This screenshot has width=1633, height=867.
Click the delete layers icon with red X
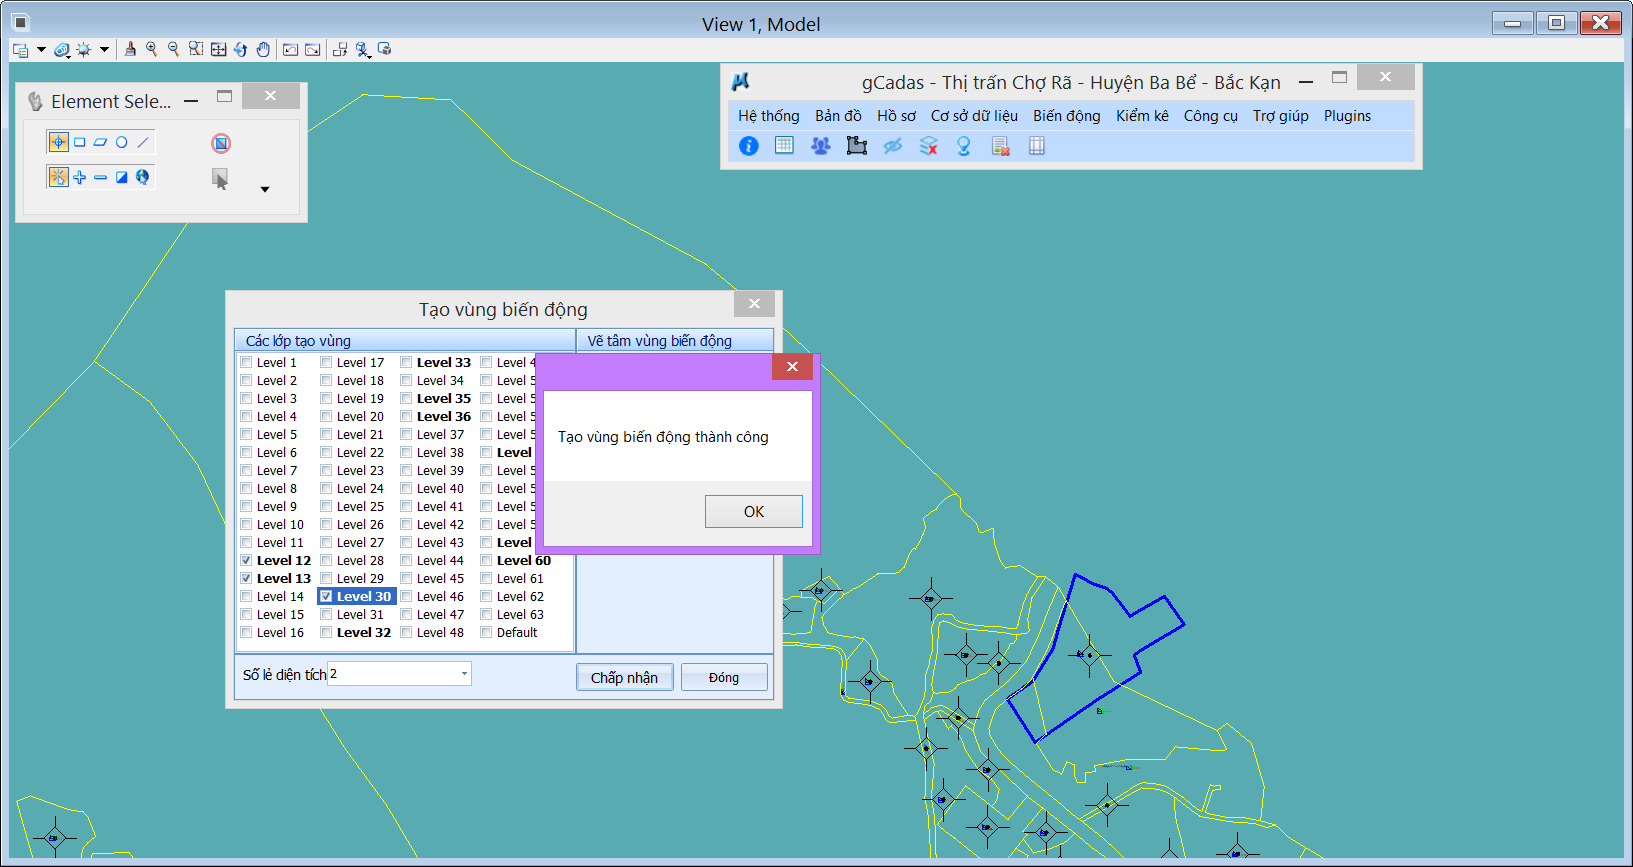pyautogui.click(x=928, y=146)
